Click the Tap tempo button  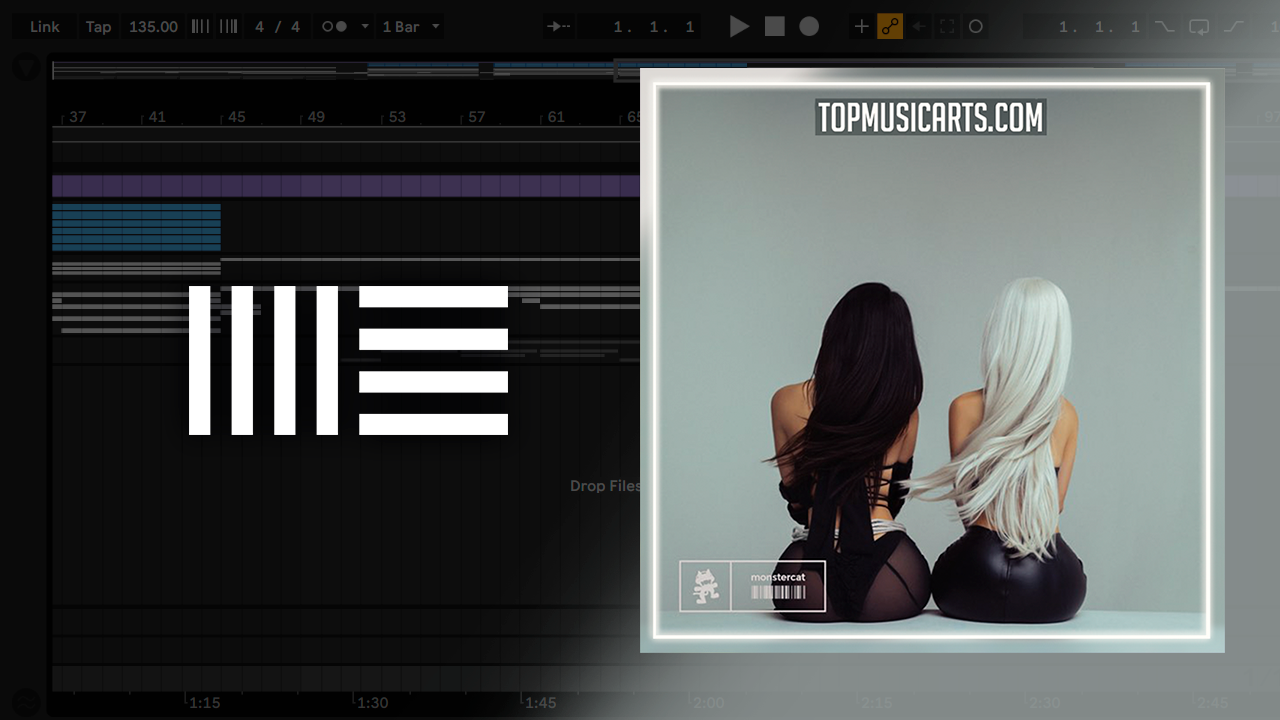(x=98, y=27)
